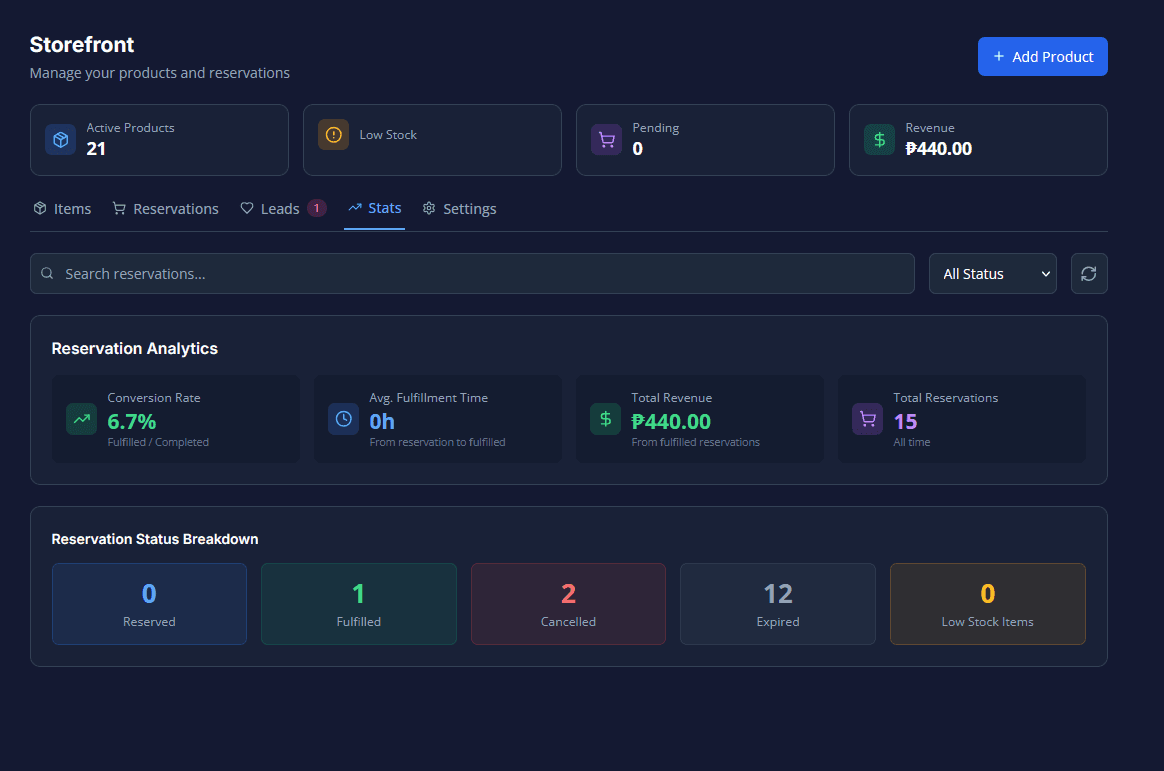Click the Revenue dollar sign icon
Viewport: 1164px width, 771px height.
(879, 139)
